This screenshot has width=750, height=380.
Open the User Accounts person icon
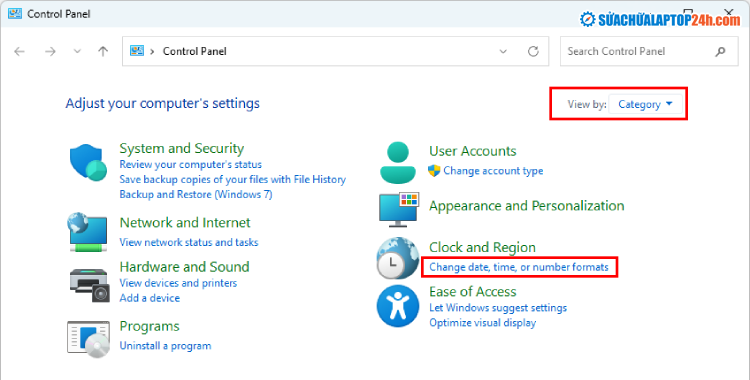tap(397, 162)
